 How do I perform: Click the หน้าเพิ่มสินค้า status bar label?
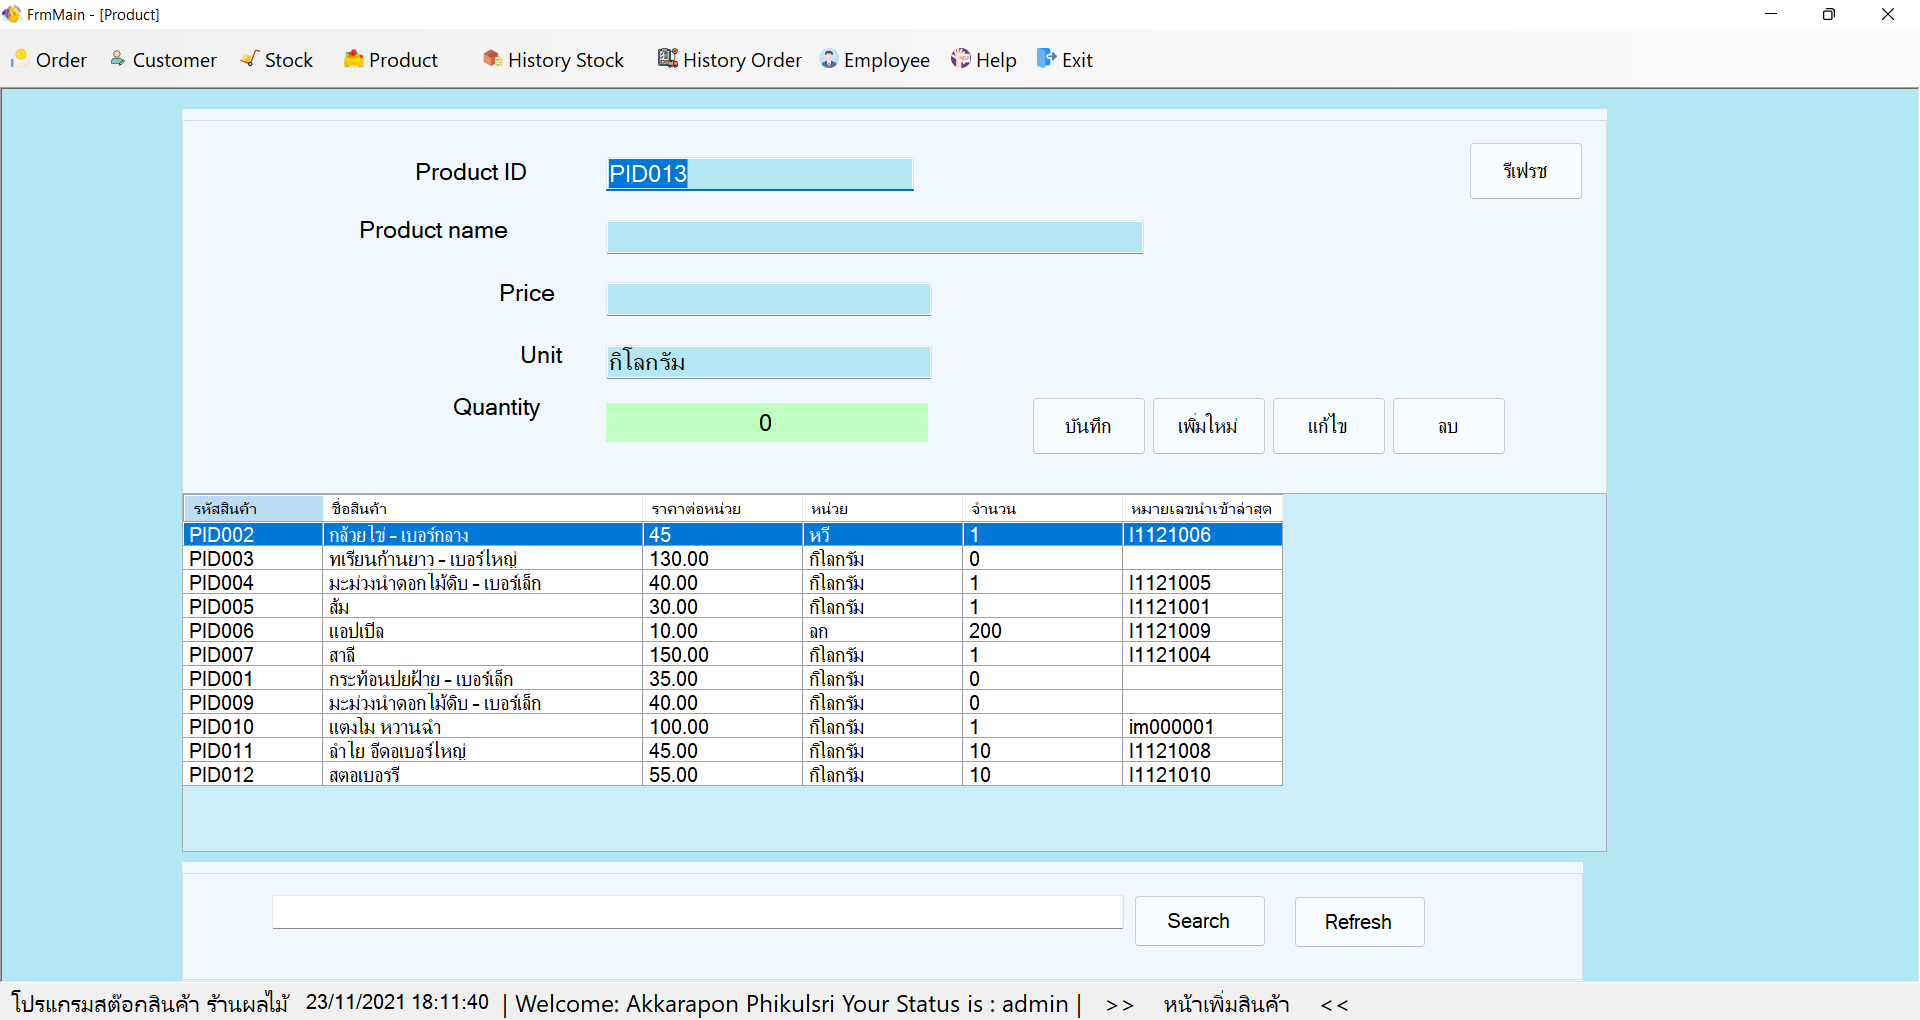(x=1226, y=1004)
